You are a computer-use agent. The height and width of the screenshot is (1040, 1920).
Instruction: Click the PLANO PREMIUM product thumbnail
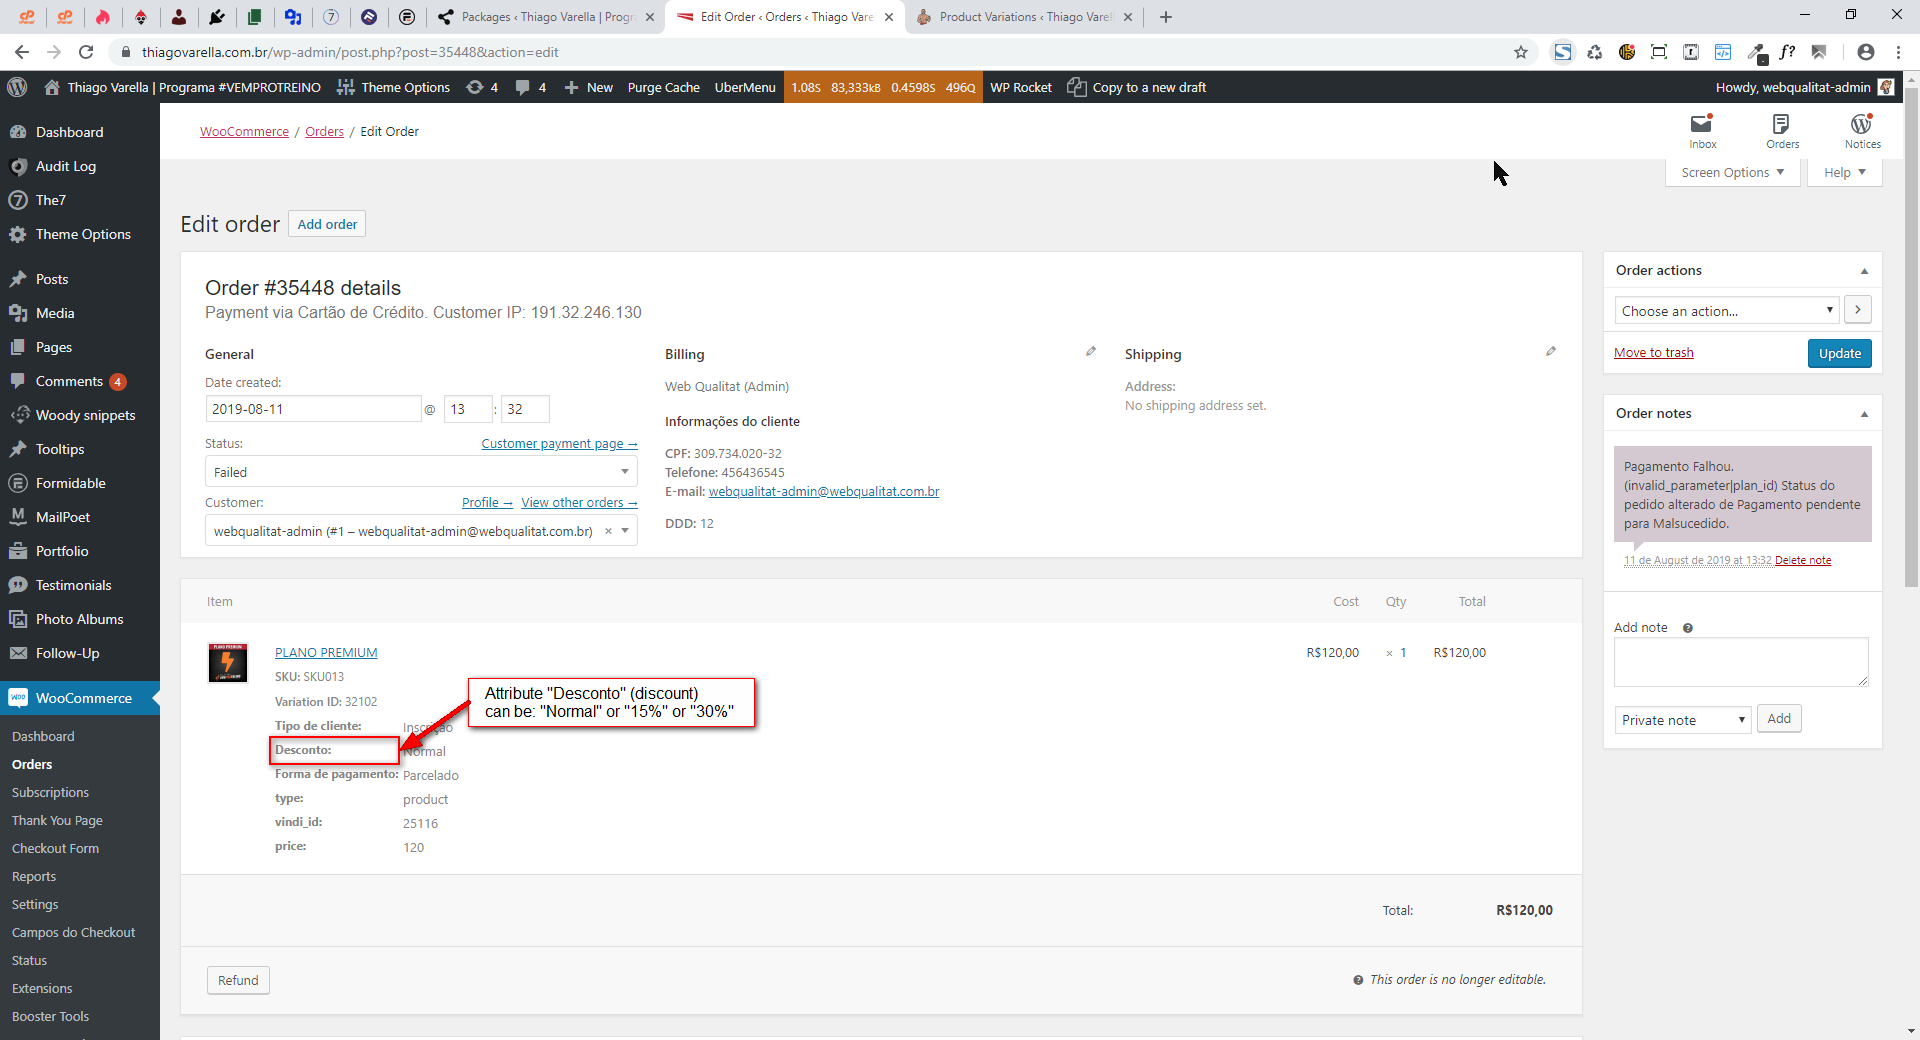[x=228, y=663]
